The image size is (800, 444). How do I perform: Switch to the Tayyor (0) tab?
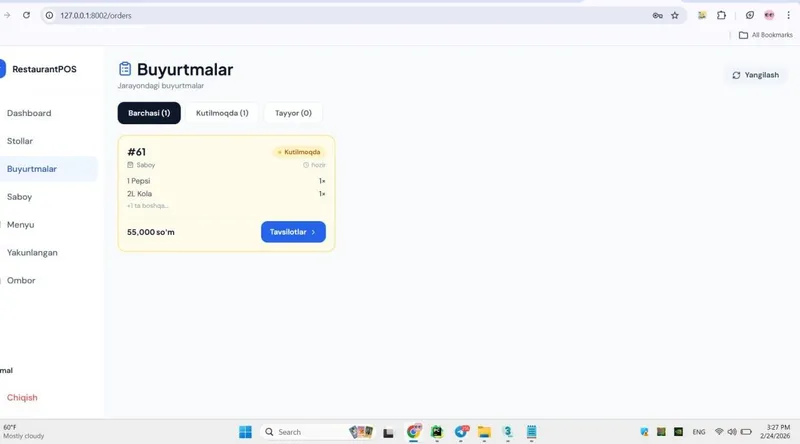click(293, 113)
